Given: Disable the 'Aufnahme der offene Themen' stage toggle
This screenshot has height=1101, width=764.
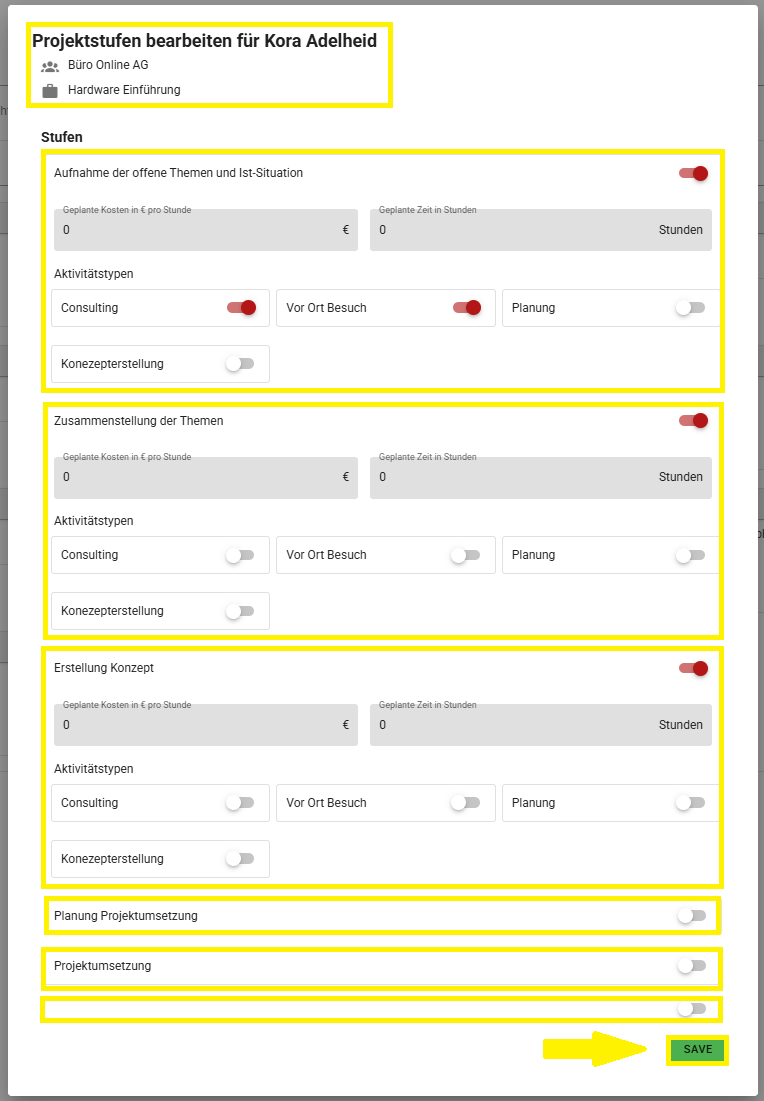Looking at the screenshot, I should pos(693,173).
